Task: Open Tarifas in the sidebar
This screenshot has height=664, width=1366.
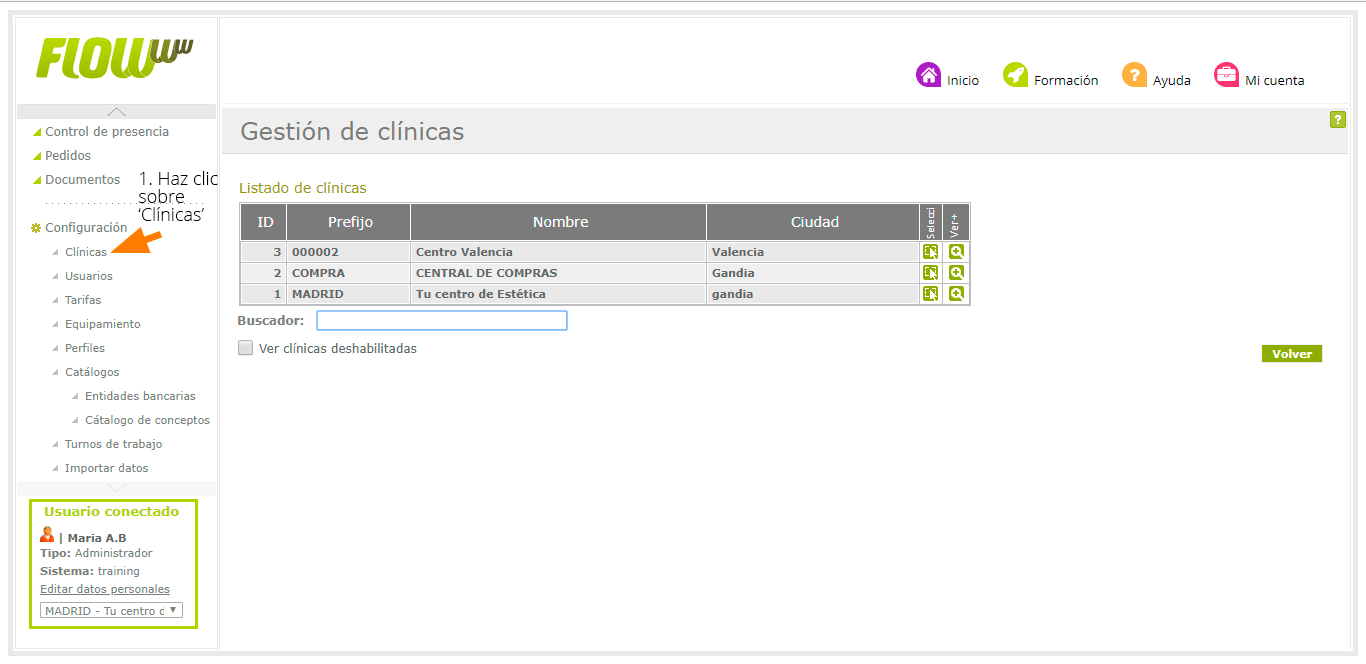Action: tap(83, 300)
